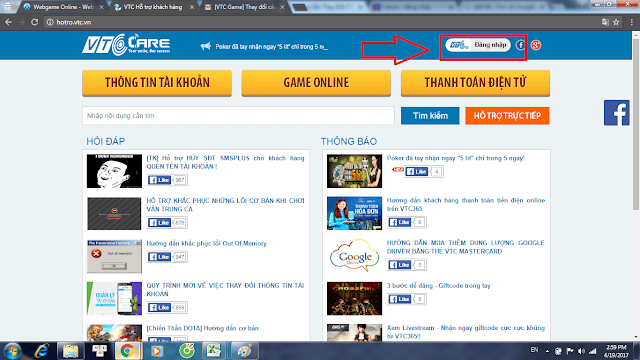The image size is (640, 360).
Task: Open the Poker 5 lít notice link
Action: (456, 158)
